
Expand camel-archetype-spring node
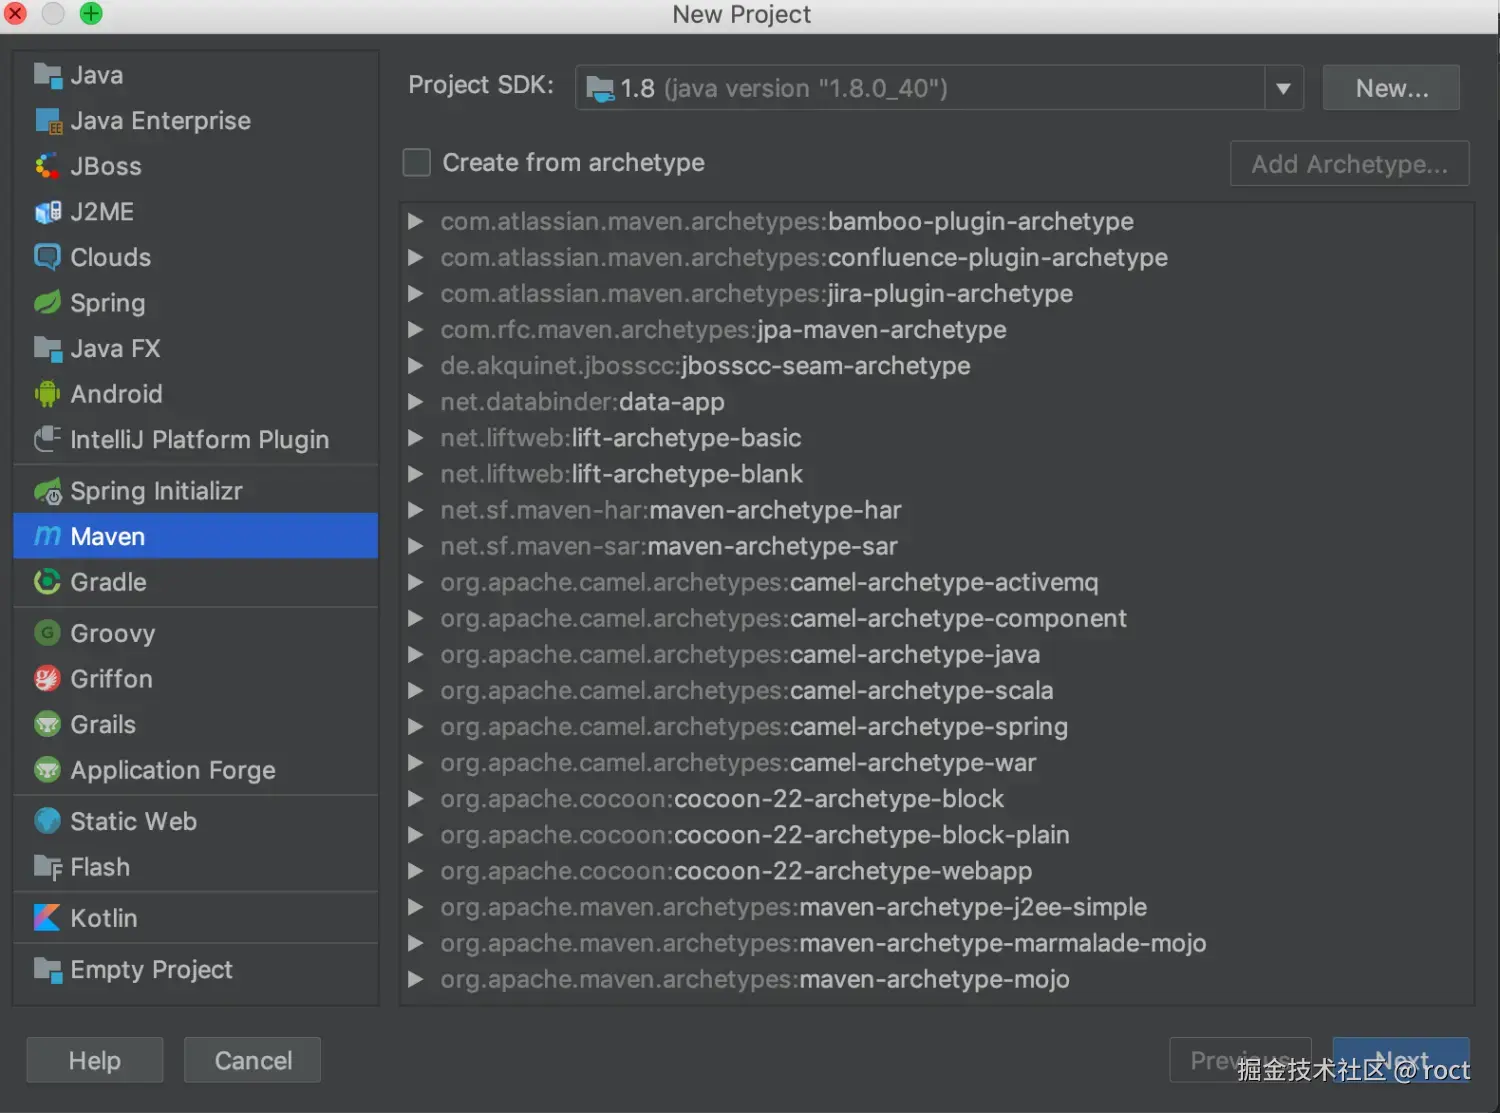415,726
